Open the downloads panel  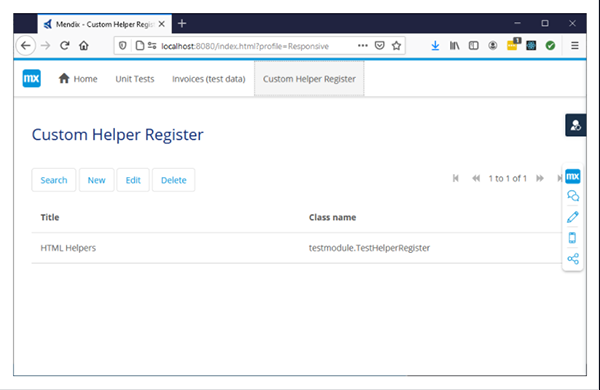point(435,46)
